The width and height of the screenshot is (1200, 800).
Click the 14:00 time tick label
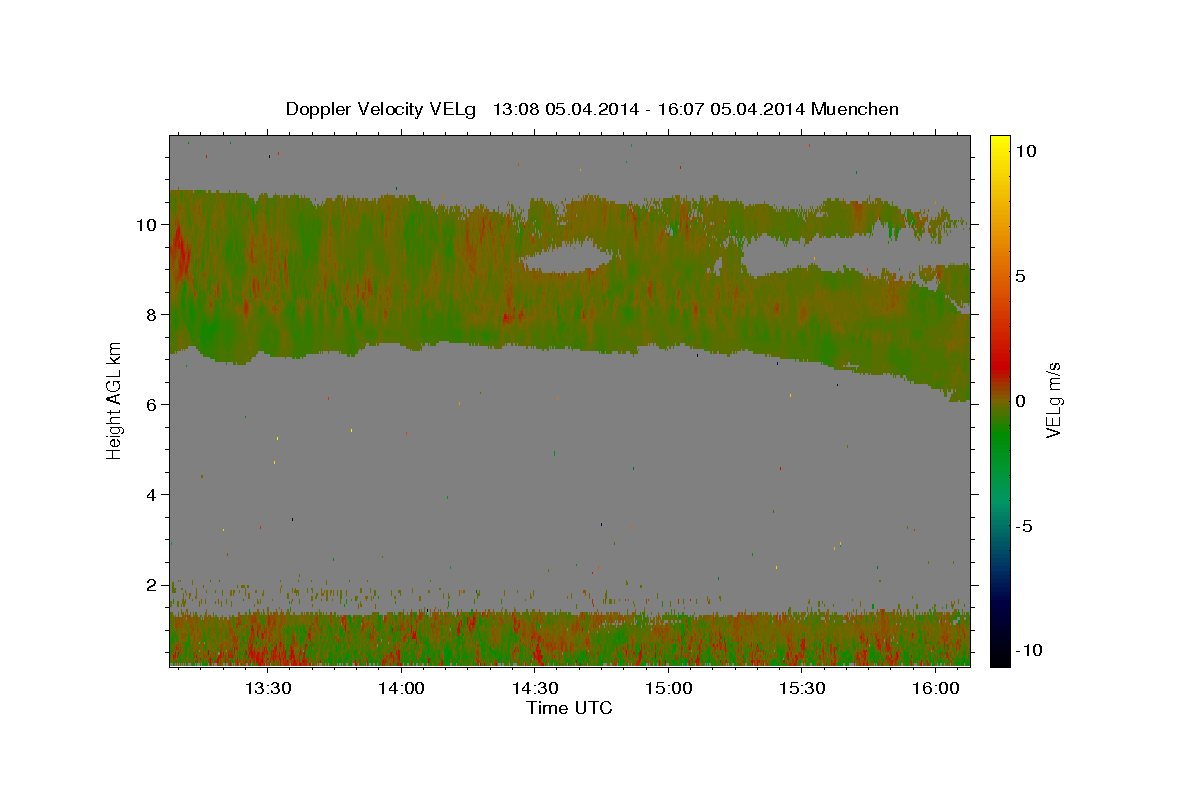click(401, 688)
